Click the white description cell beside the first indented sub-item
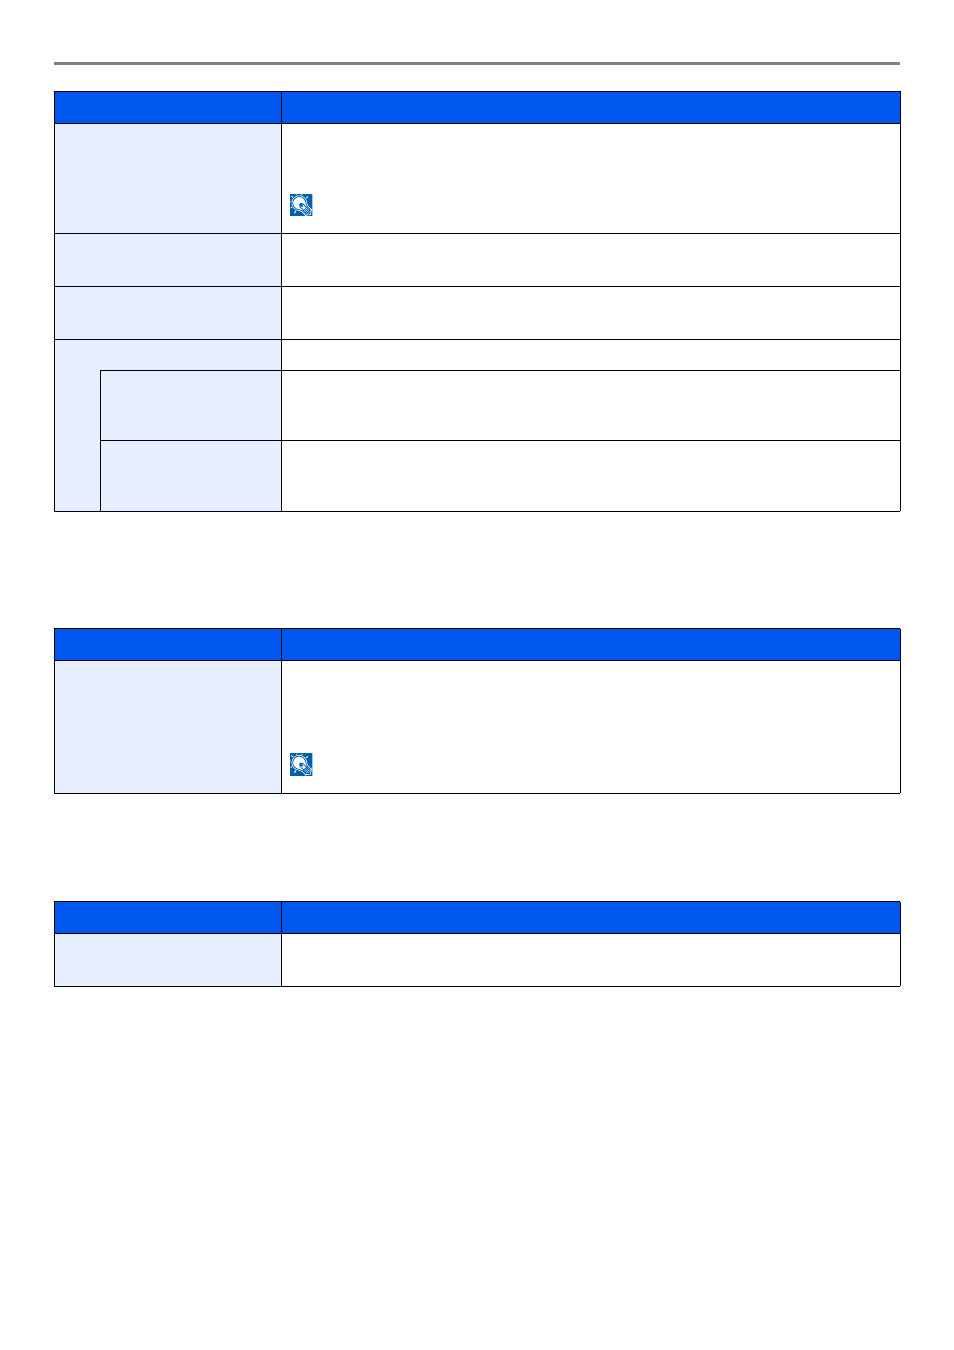Image resolution: width=954 pixels, height=1350 pixels. click(591, 405)
